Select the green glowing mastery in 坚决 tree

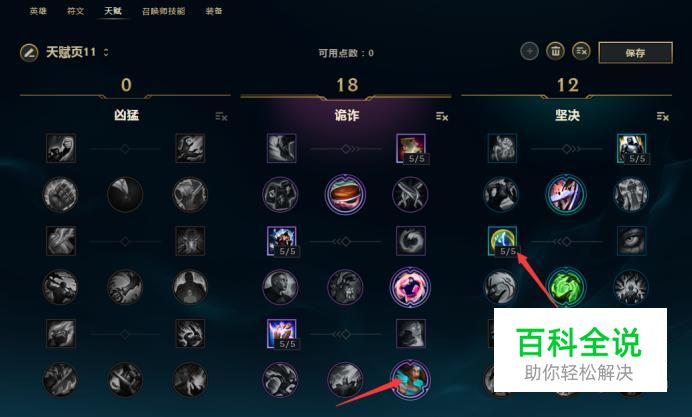[x=566, y=287]
